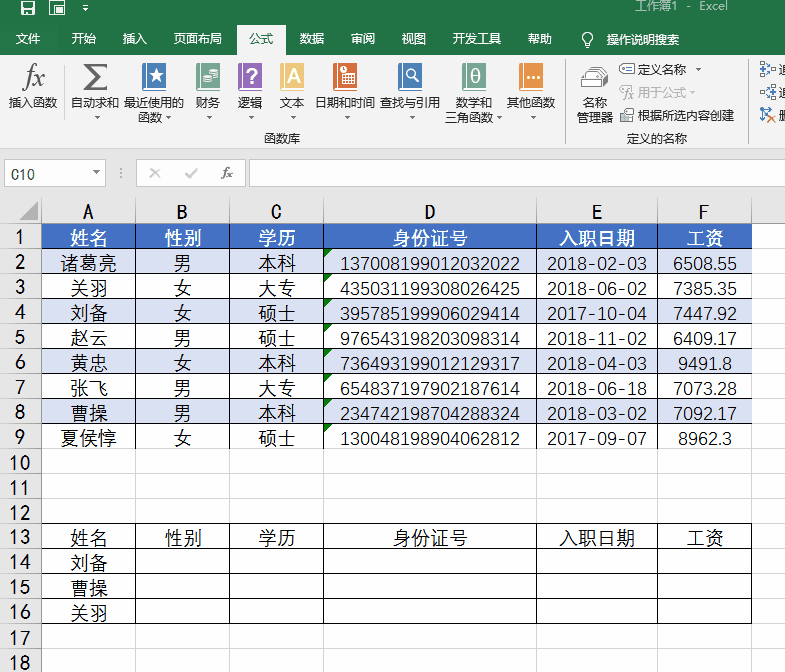This screenshot has width=785, height=672.
Task: Expand the 其他函数 dropdown arrow
Action: tap(533, 118)
